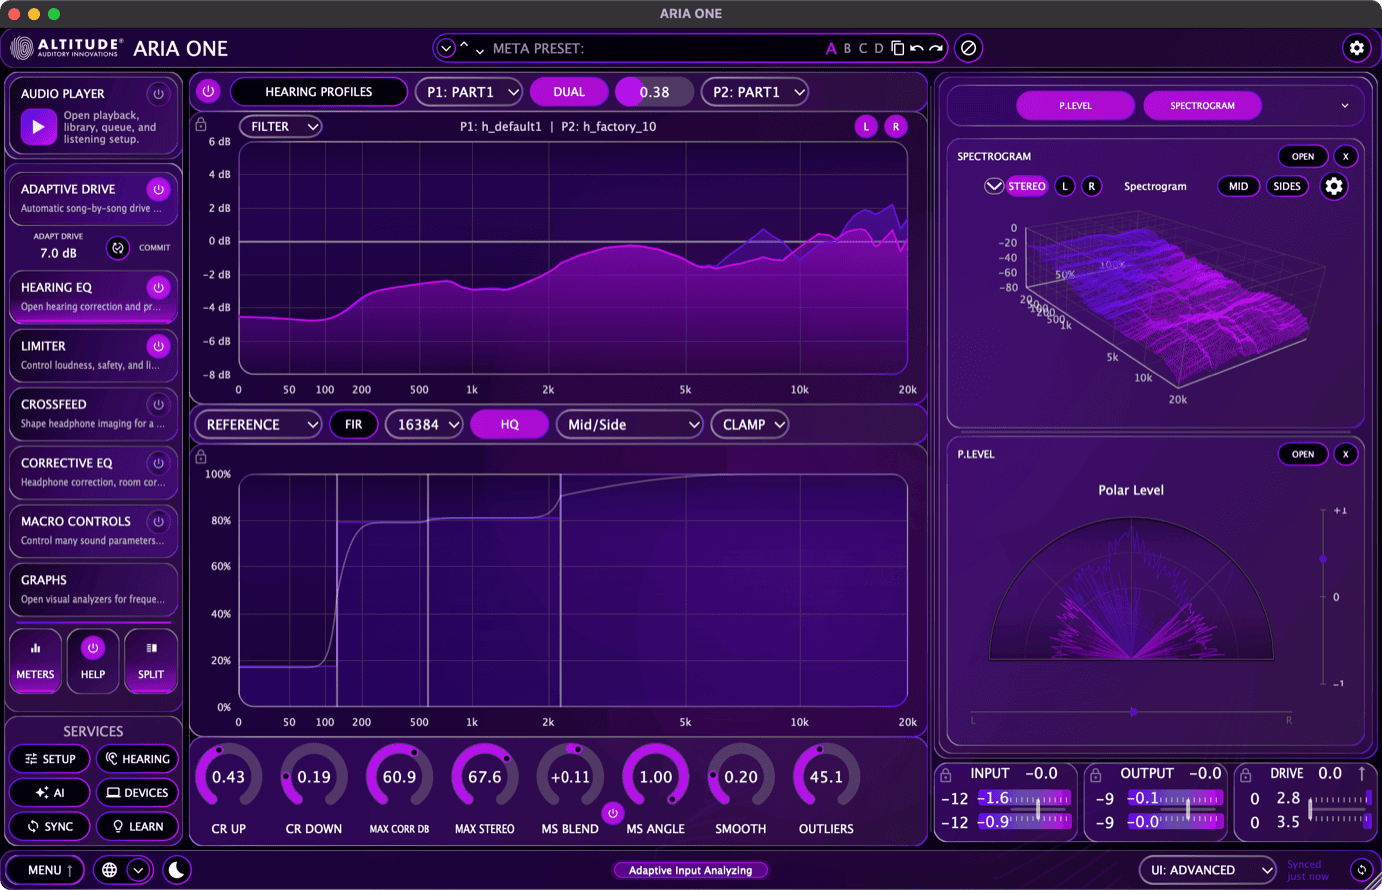Image resolution: width=1382 pixels, height=890 pixels.
Task: Toggle dark mode moon icon
Action: pyautogui.click(x=177, y=870)
